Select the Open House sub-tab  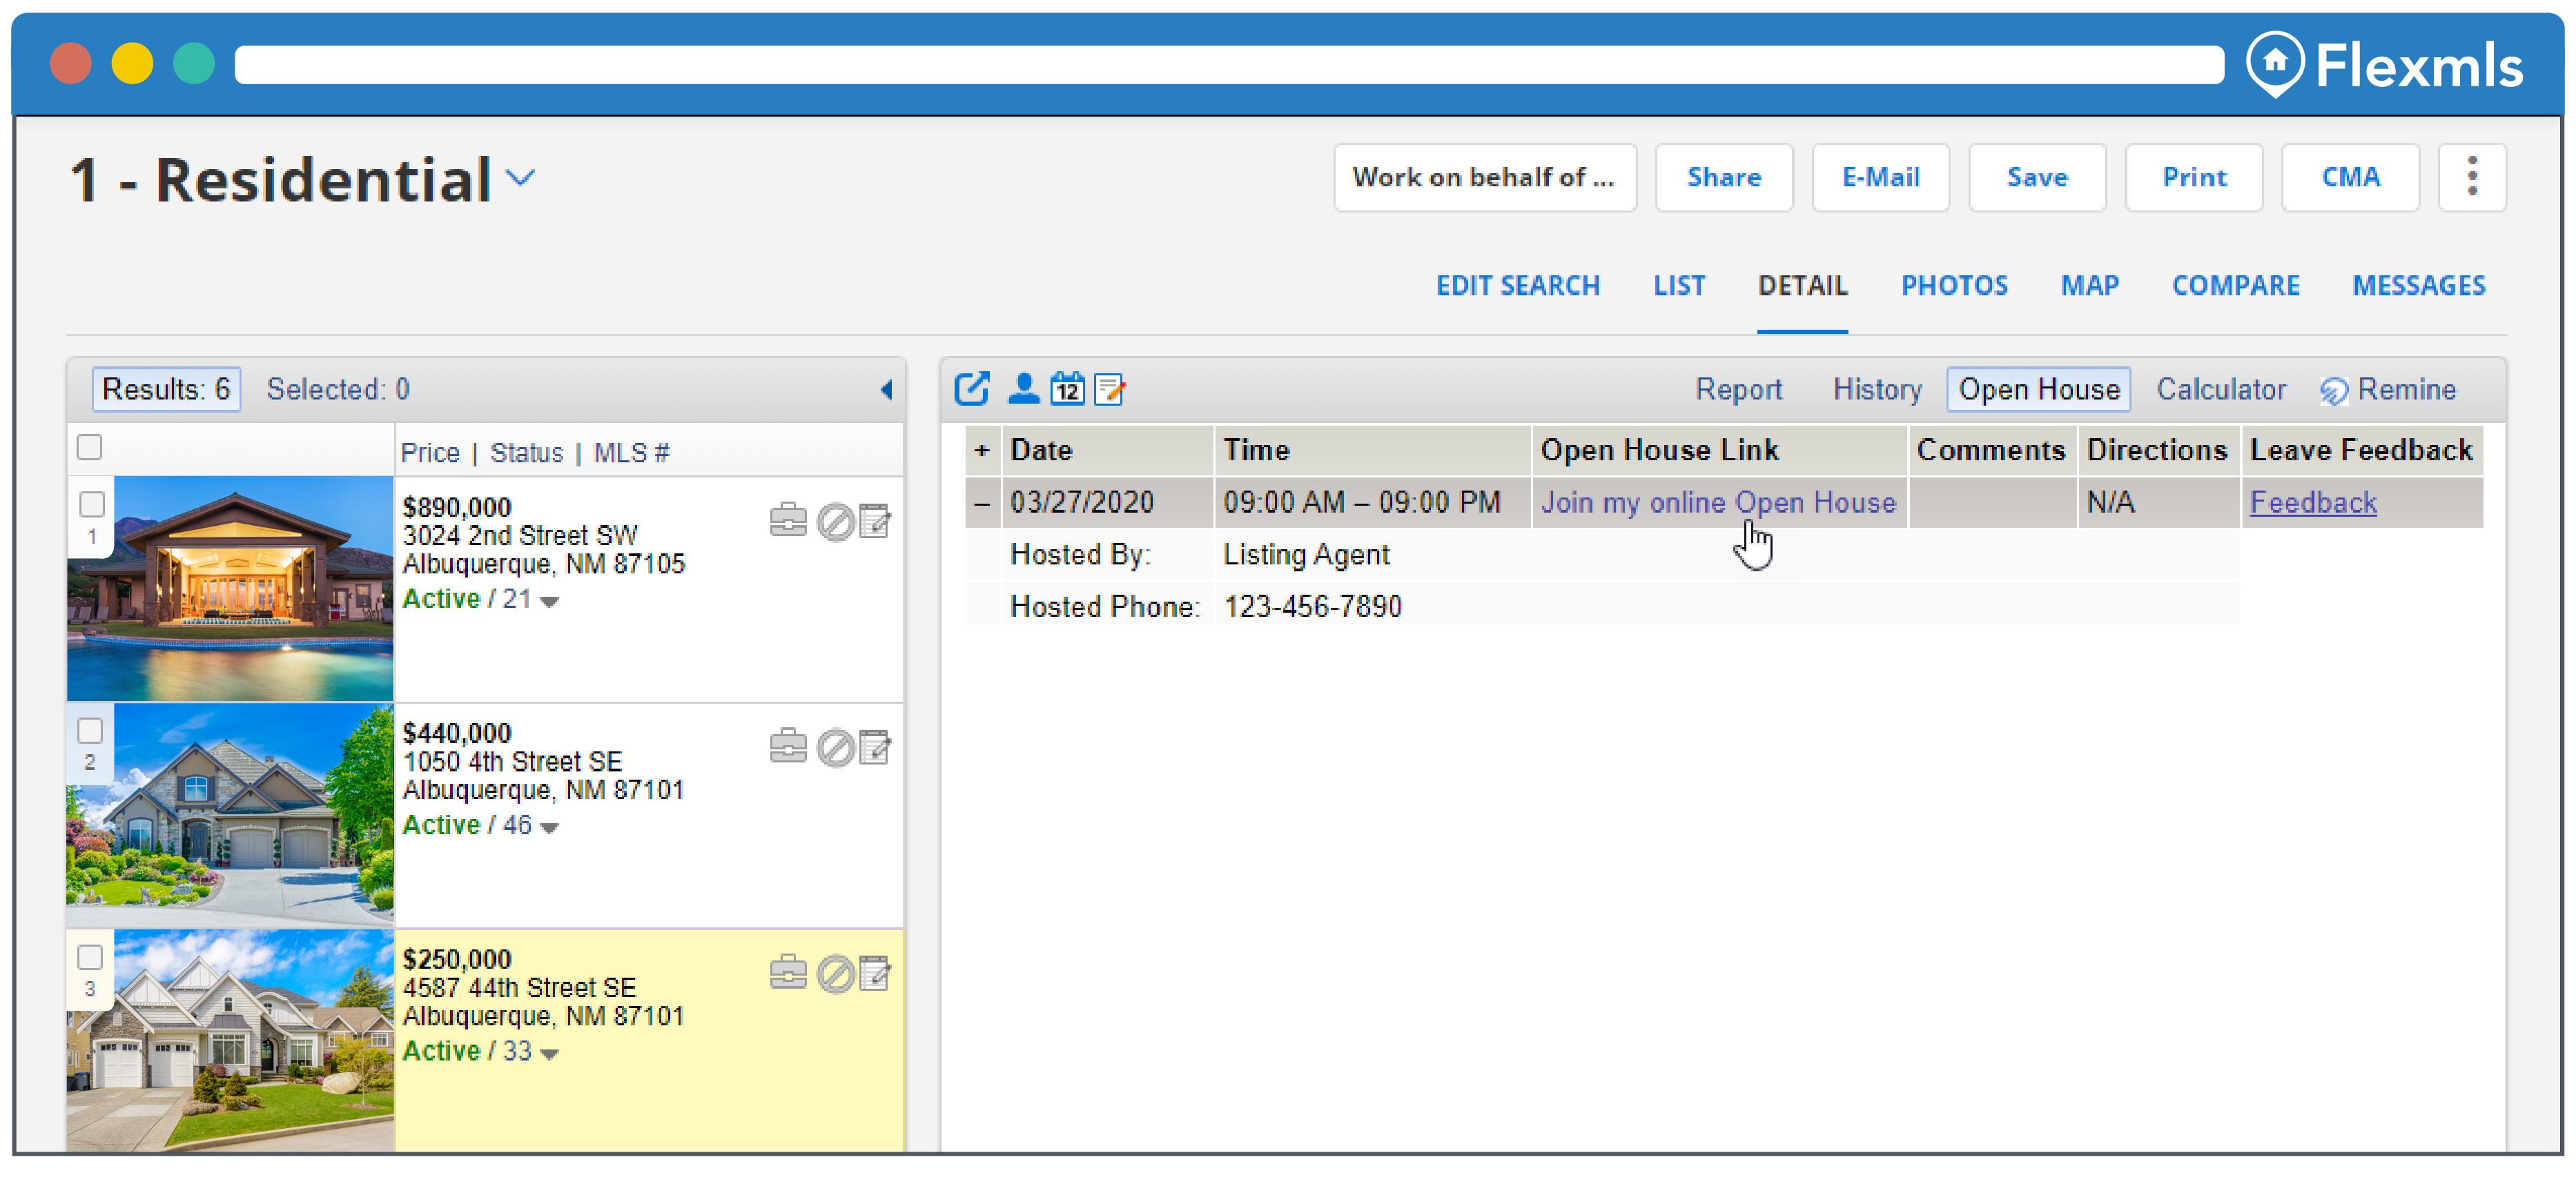[2038, 389]
